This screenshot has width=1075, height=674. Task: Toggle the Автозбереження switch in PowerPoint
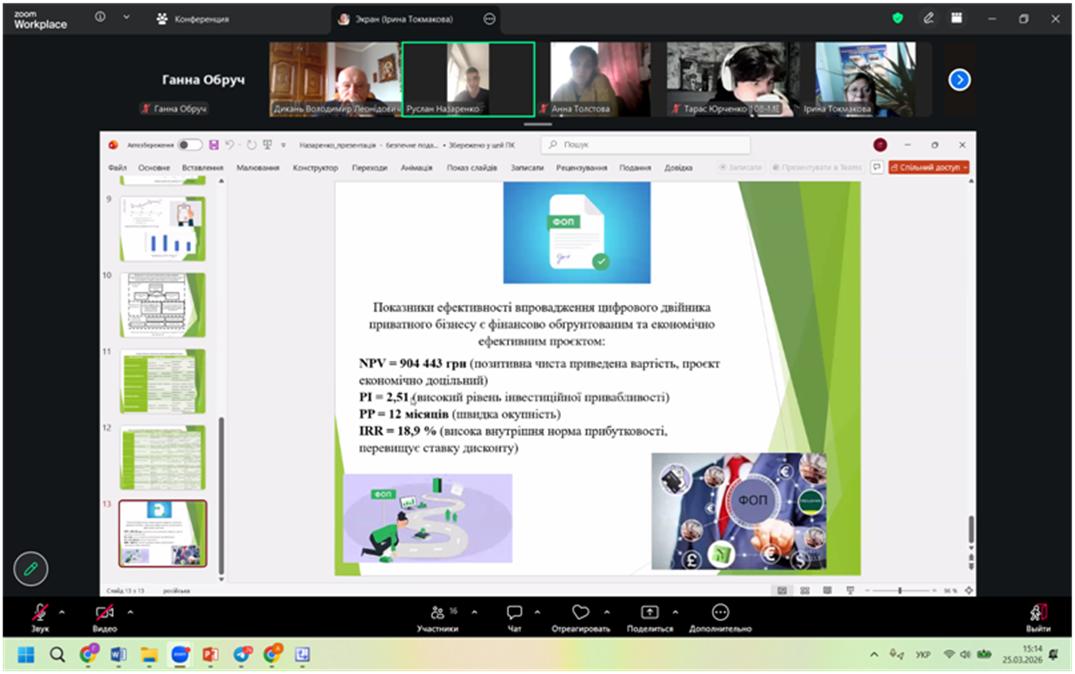point(189,145)
